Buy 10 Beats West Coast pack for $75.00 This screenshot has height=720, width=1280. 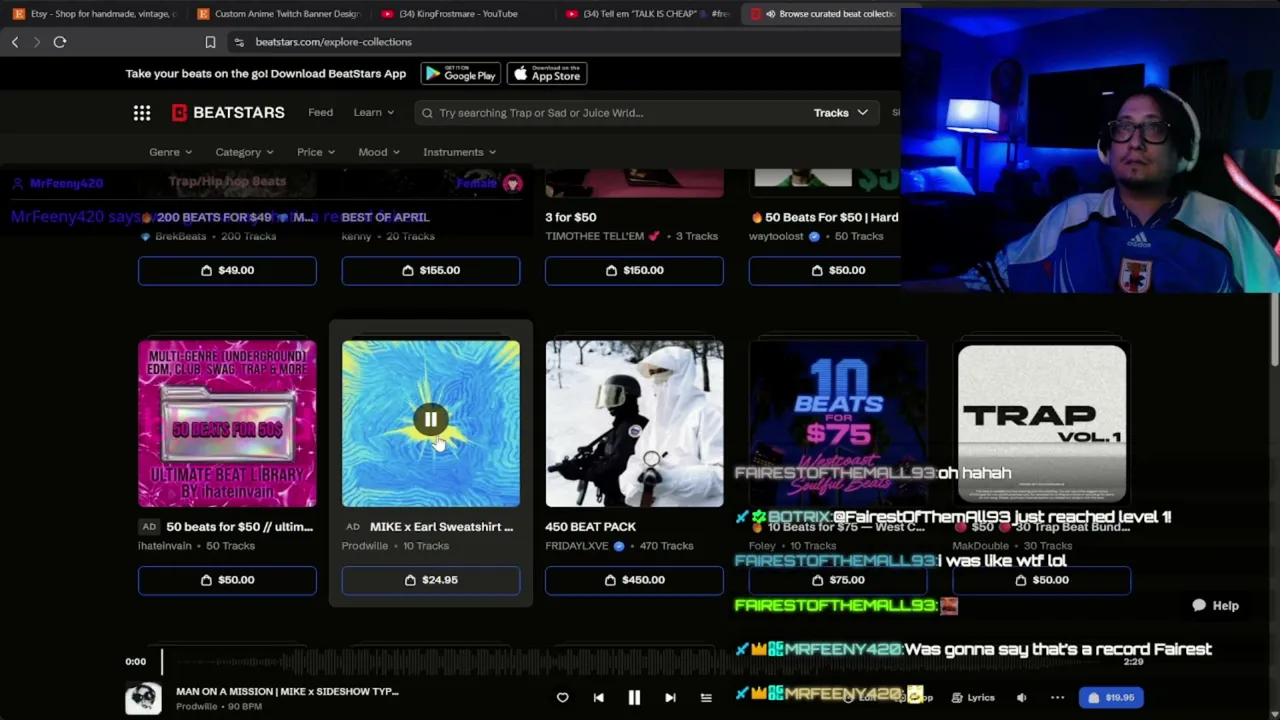pyautogui.click(x=838, y=580)
